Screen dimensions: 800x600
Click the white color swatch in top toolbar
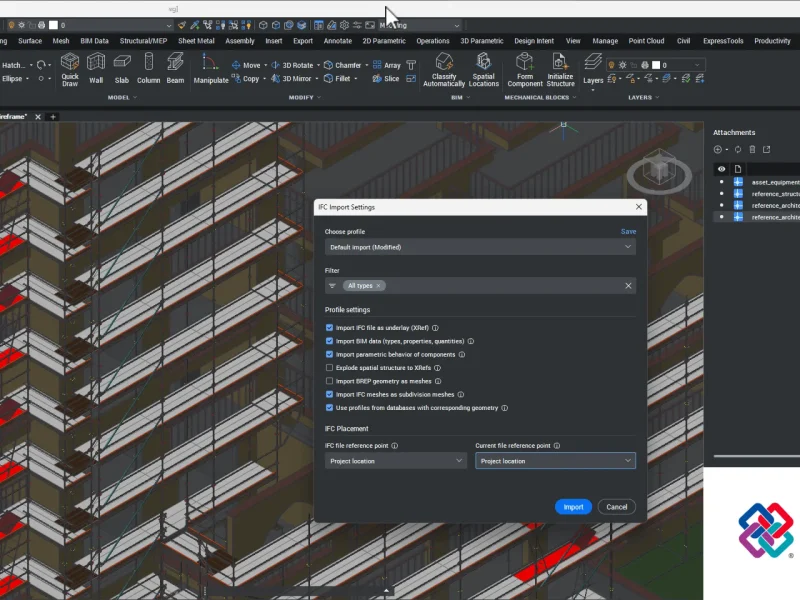pyautogui.click(x=53, y=25)
